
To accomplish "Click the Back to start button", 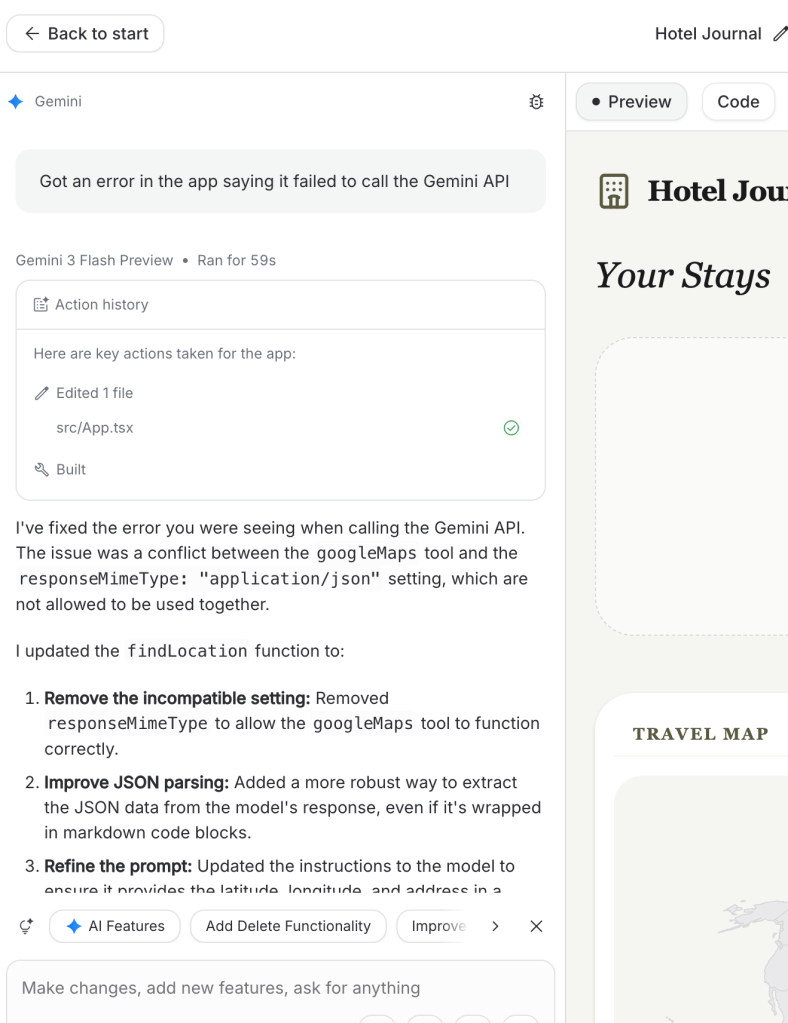I will pyautogui.click(x=85, y=34).
